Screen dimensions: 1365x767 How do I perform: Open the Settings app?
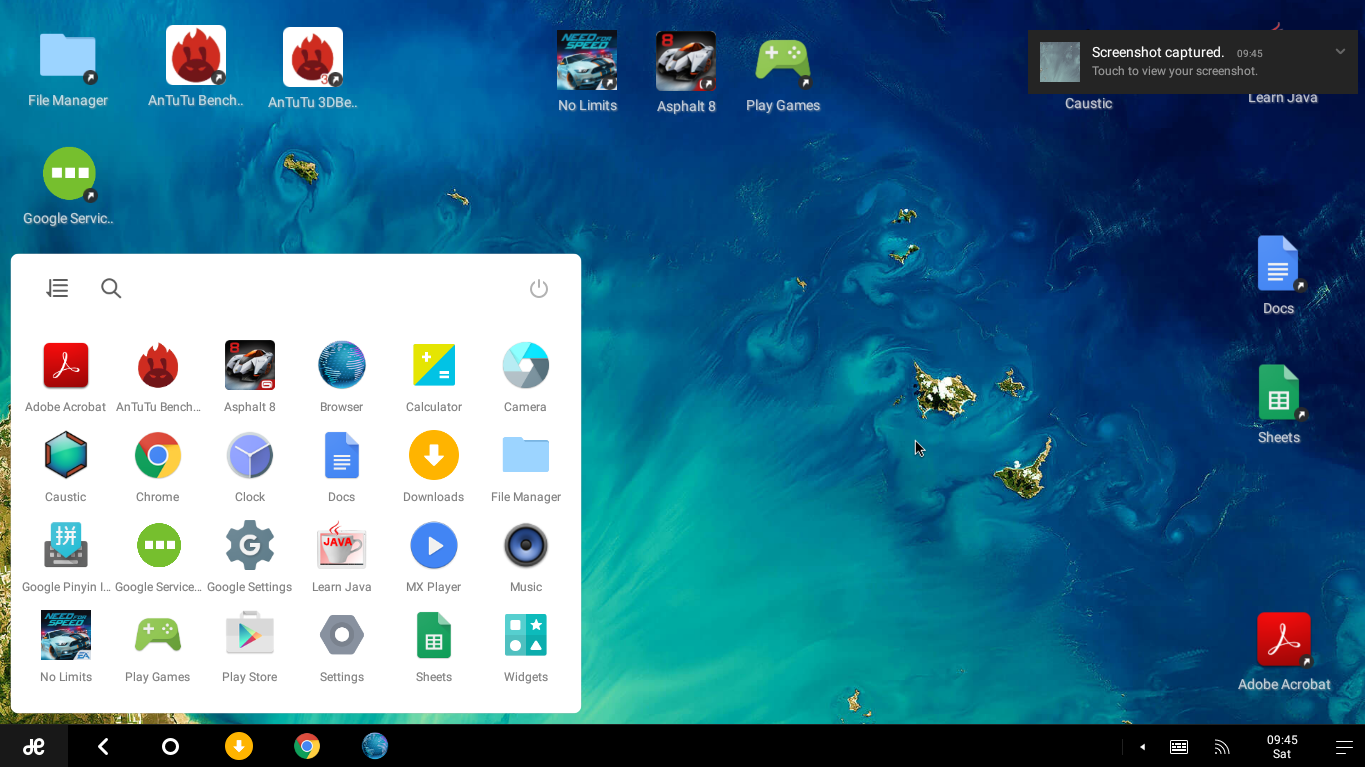(x=342, y=636)
